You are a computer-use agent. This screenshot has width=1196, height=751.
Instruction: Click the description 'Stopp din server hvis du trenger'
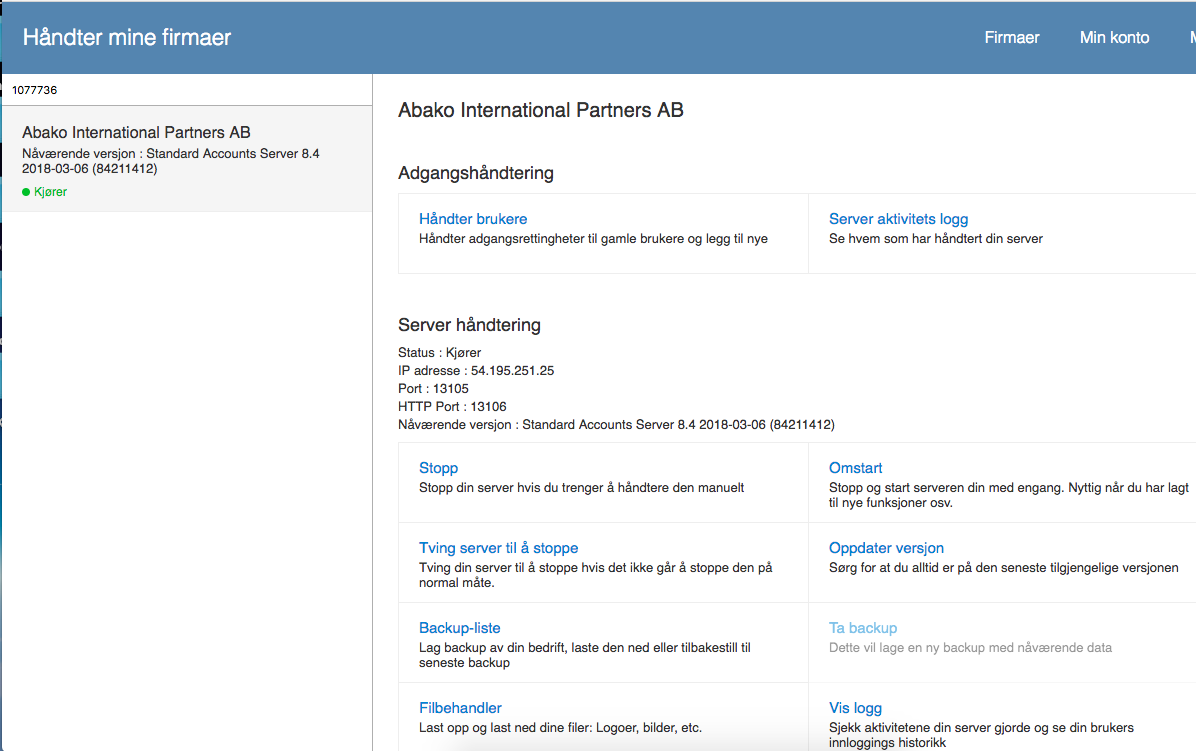[x=581, y=488]
